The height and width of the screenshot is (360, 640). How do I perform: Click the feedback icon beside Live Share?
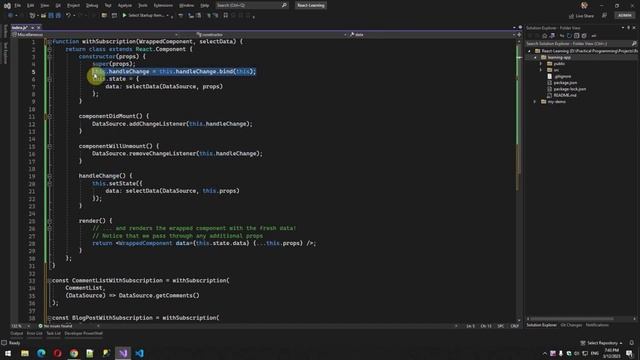pos(604,16)
